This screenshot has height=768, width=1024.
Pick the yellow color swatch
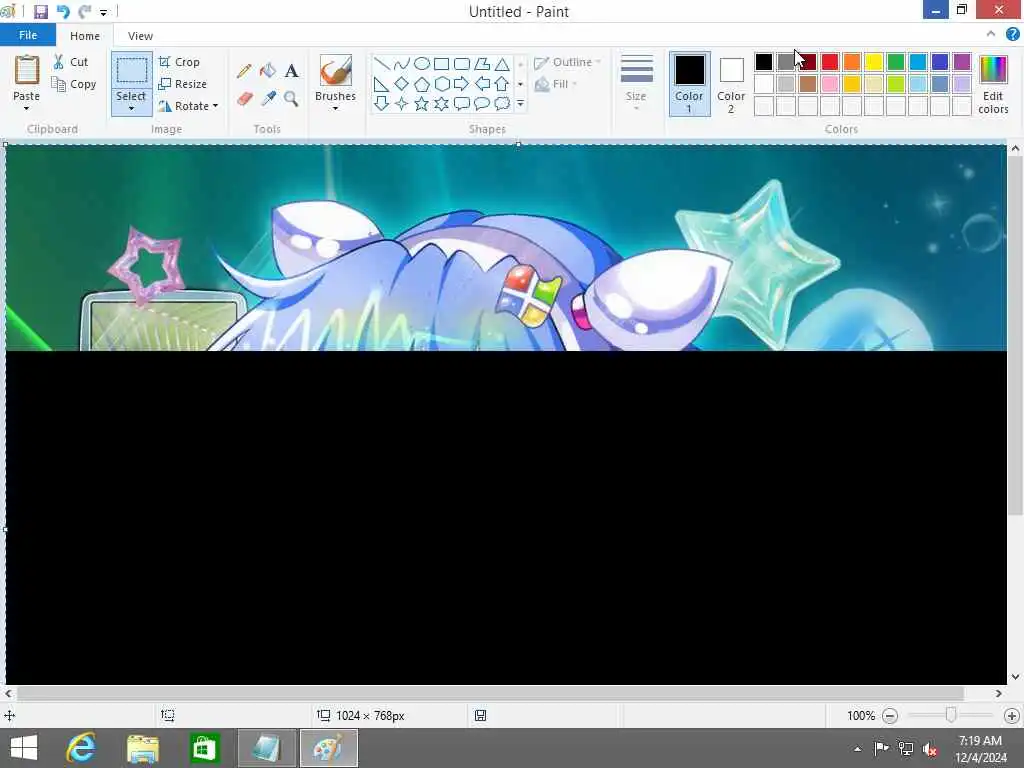pos(874,62)
